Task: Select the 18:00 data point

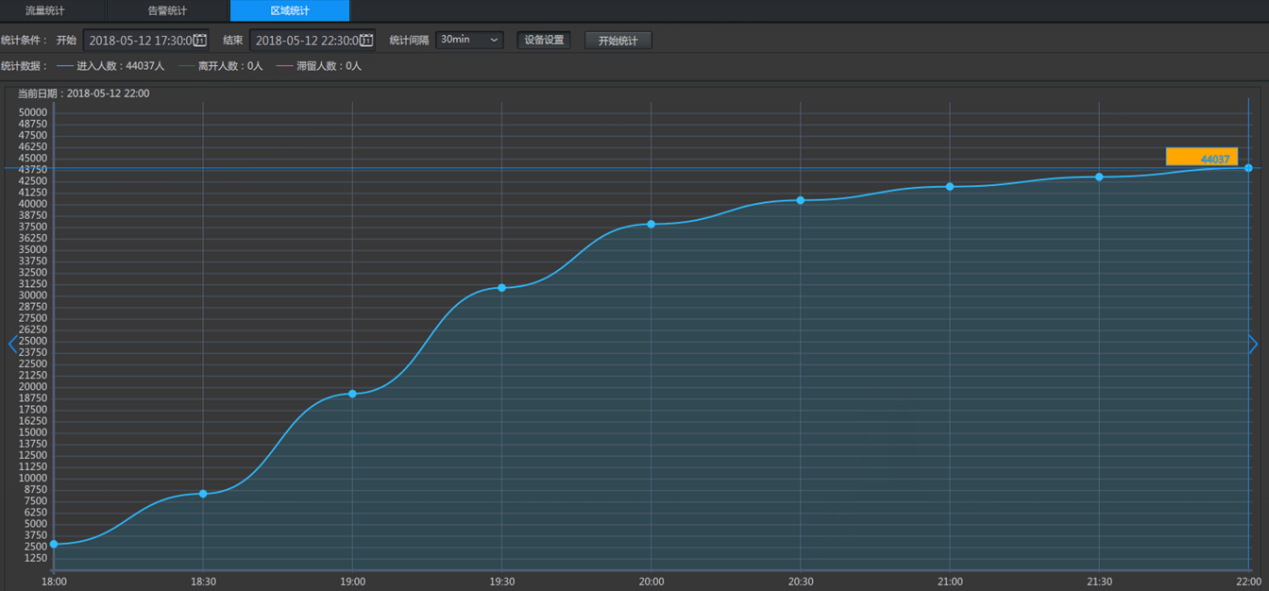Action: pos(54,544)
